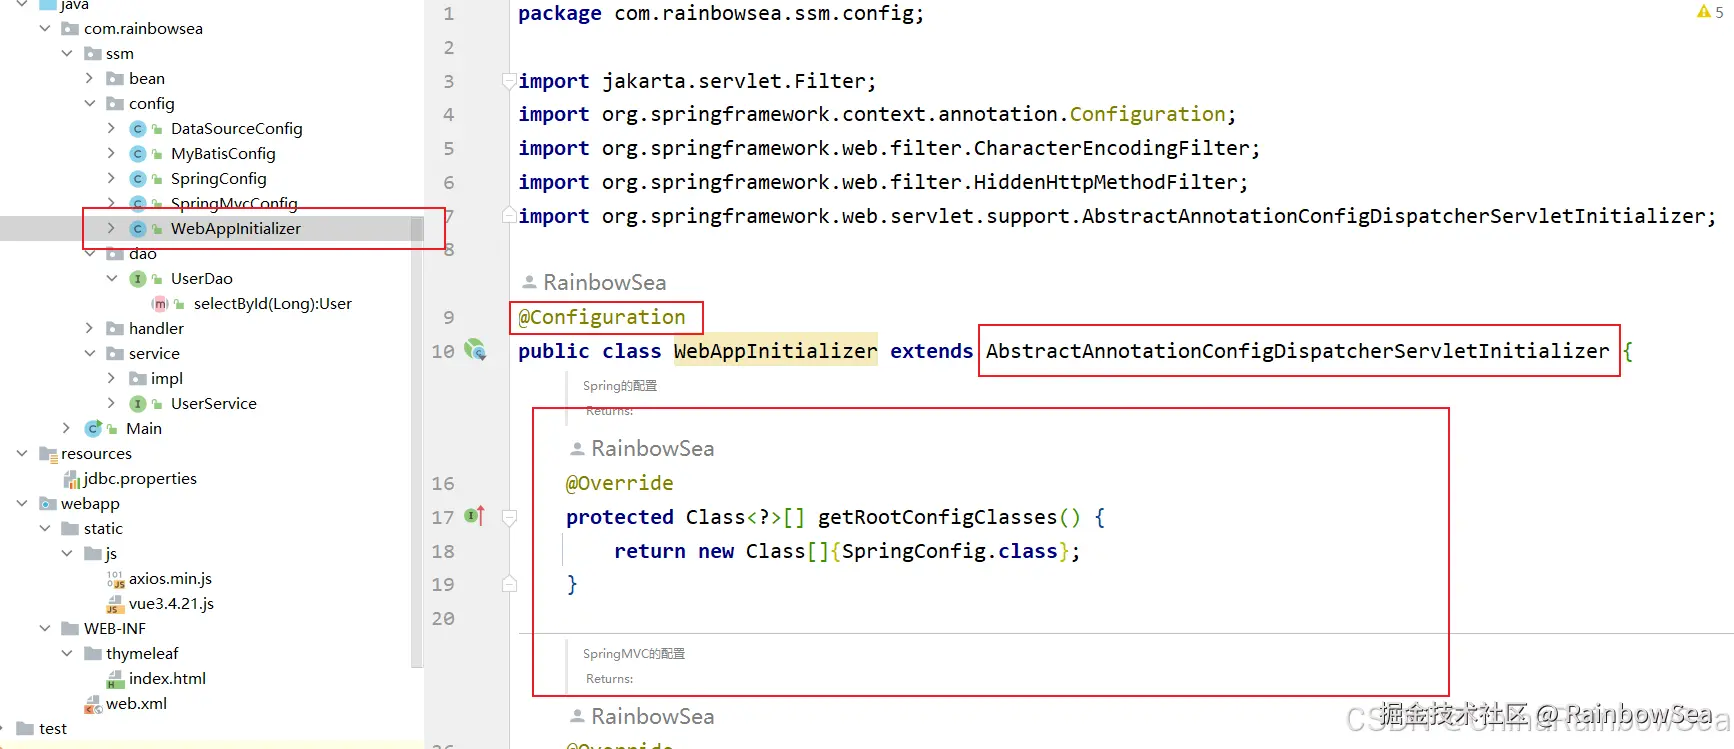1734x749 pixels.
Task: Click the jdbc.properties file icon
Action: tap(72, 479)
